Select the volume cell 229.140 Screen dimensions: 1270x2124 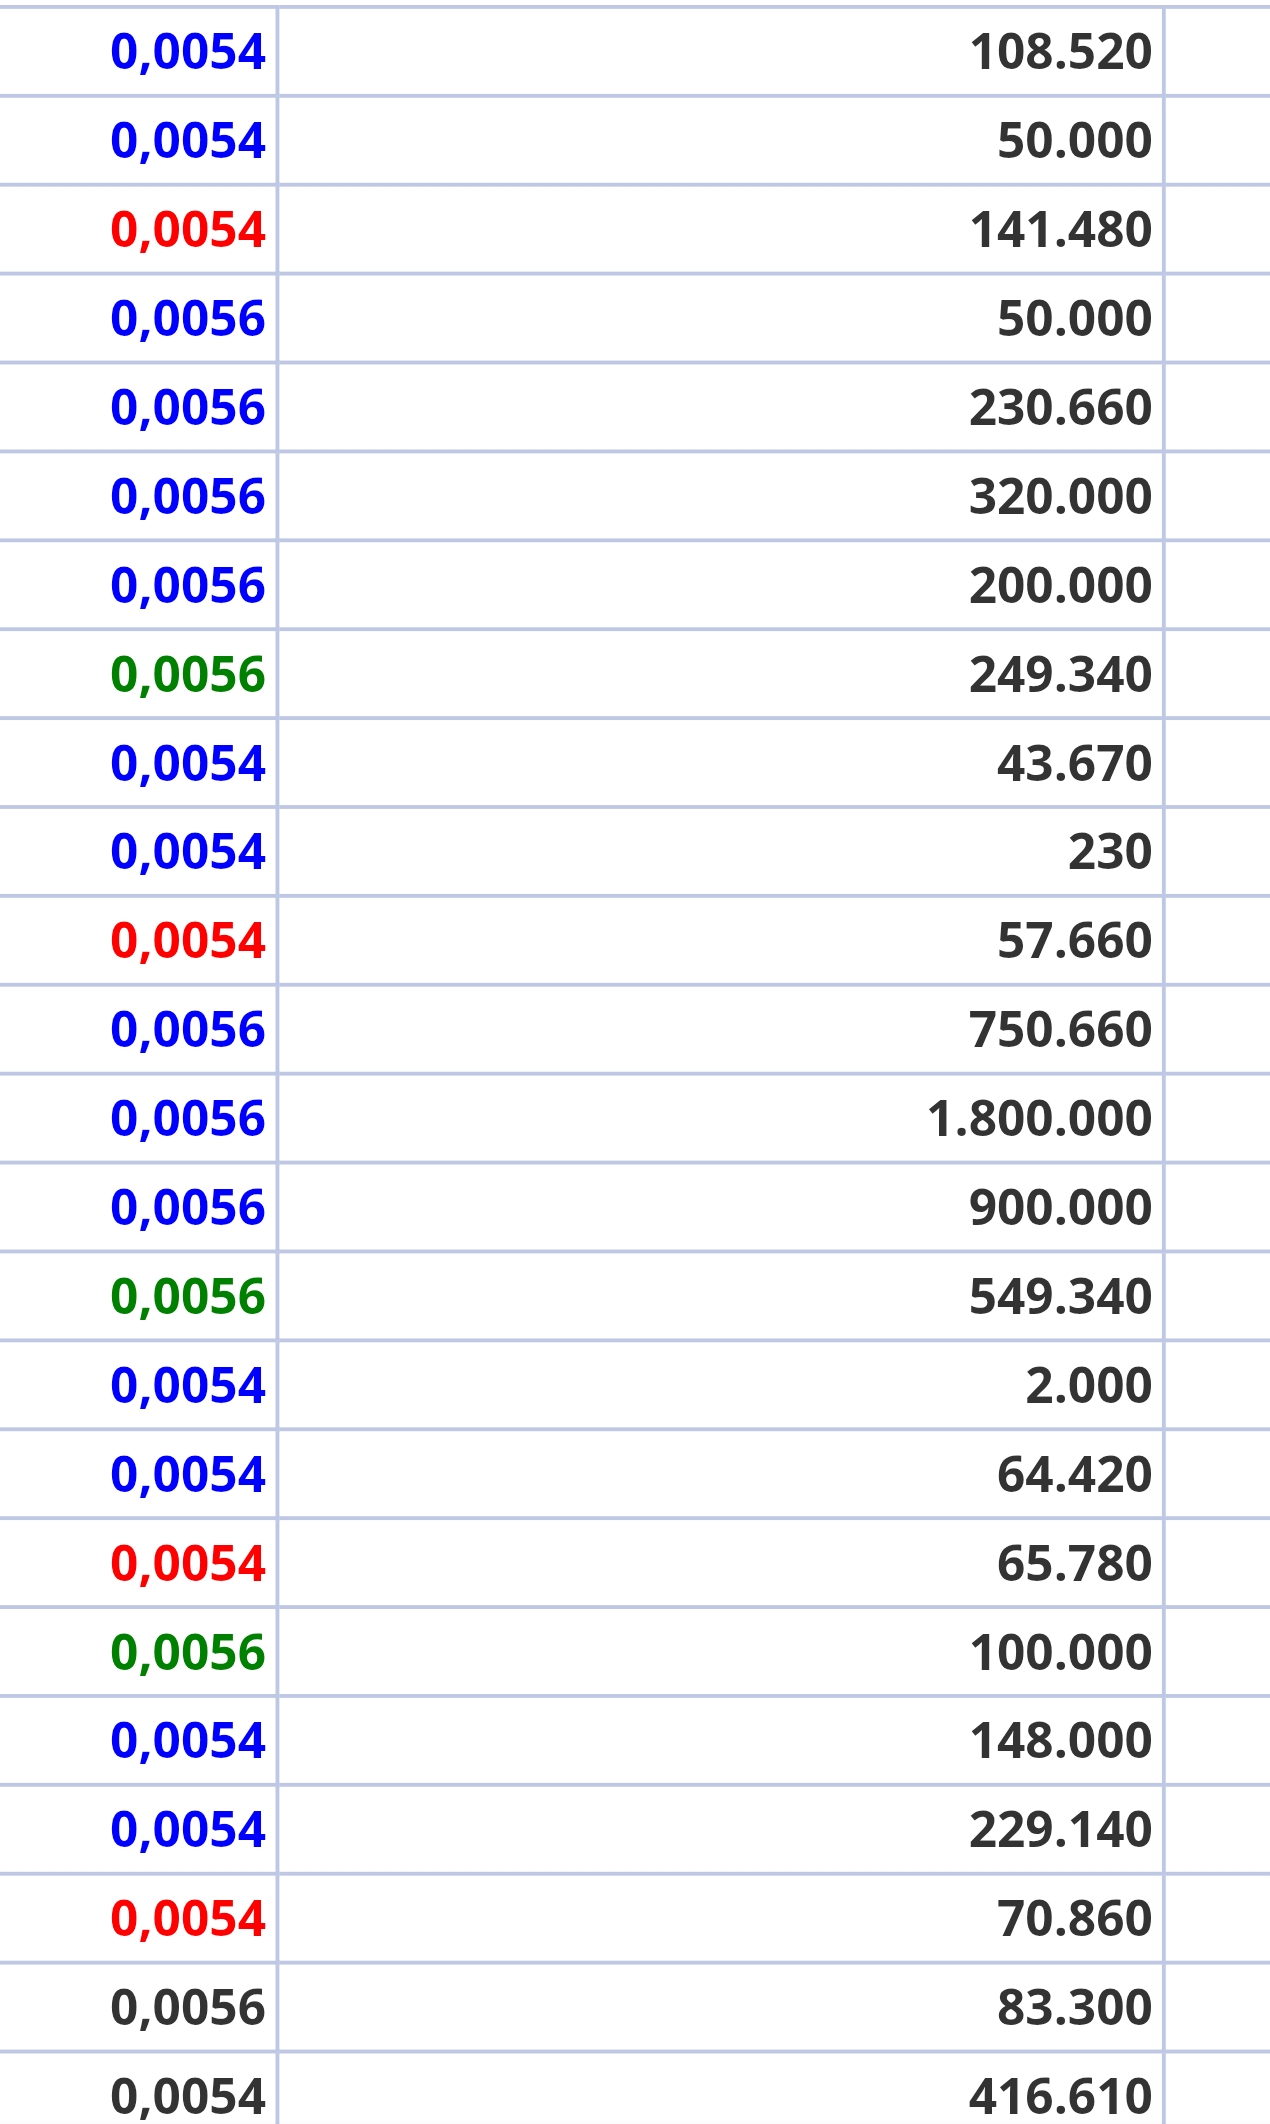coord(1060,1830)
